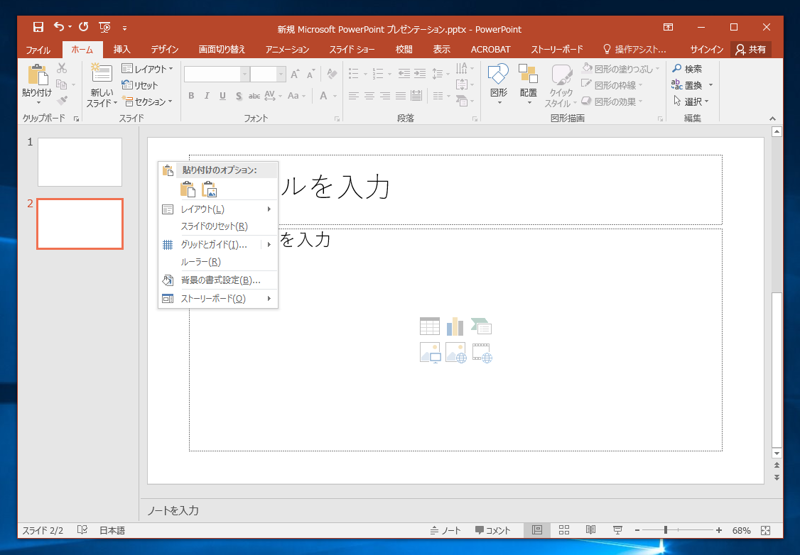Open the Section (セクション) dropdown

pos(147,101)
